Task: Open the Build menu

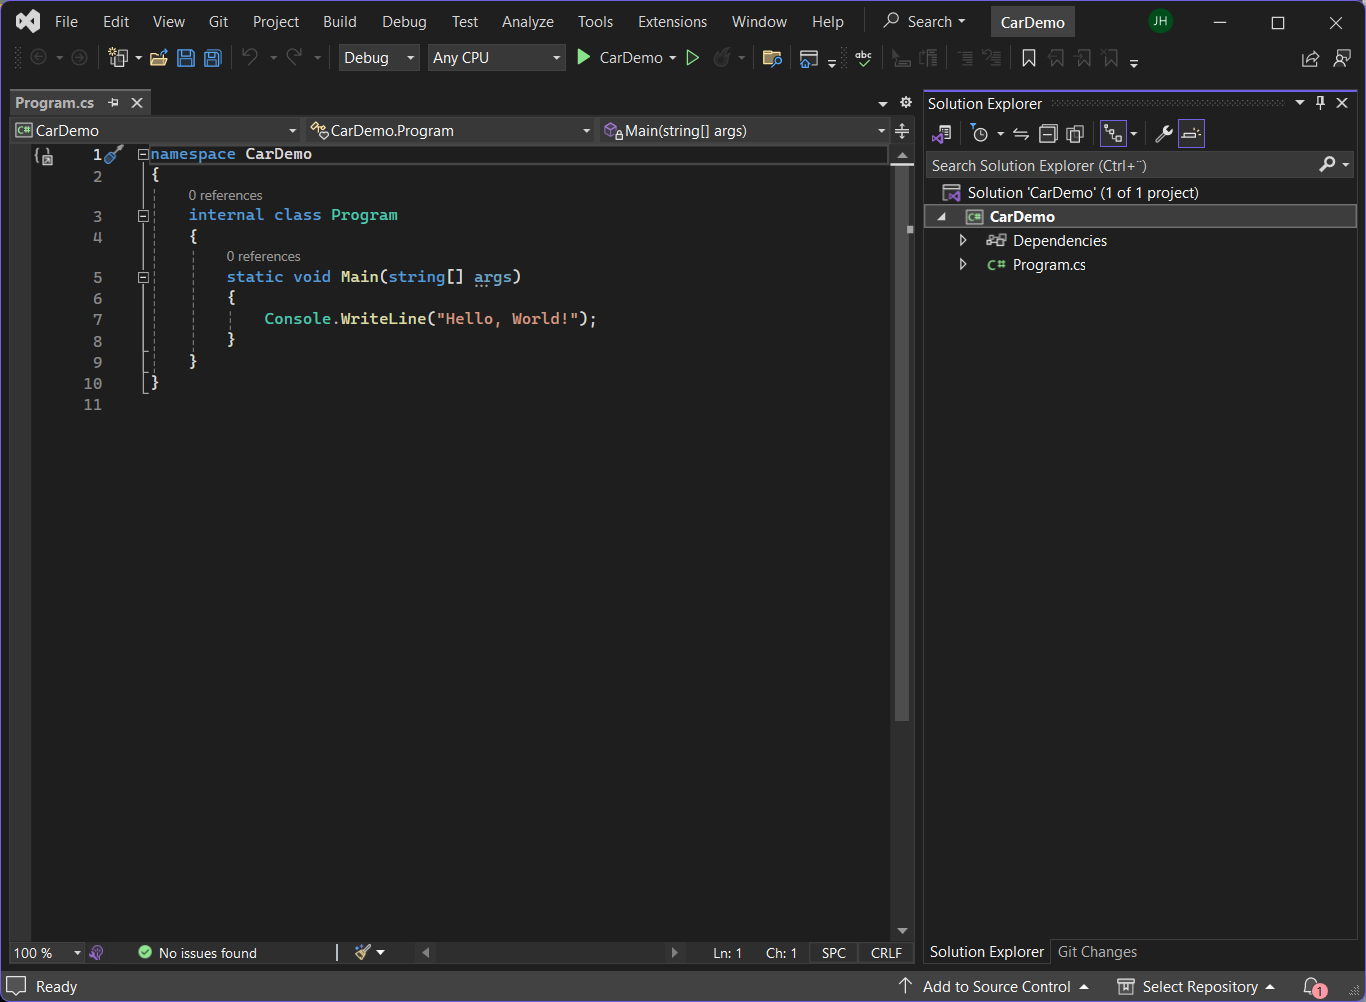Action: click(339, 22)
